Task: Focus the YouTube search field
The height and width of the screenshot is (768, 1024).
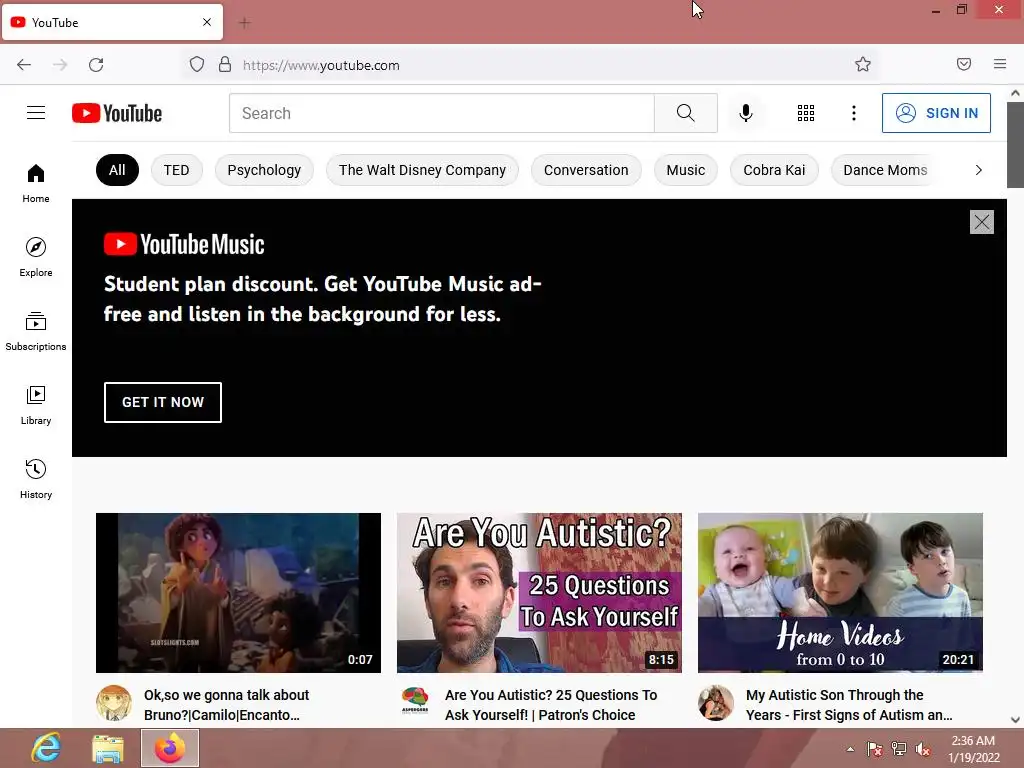Action: click(441, 113)
